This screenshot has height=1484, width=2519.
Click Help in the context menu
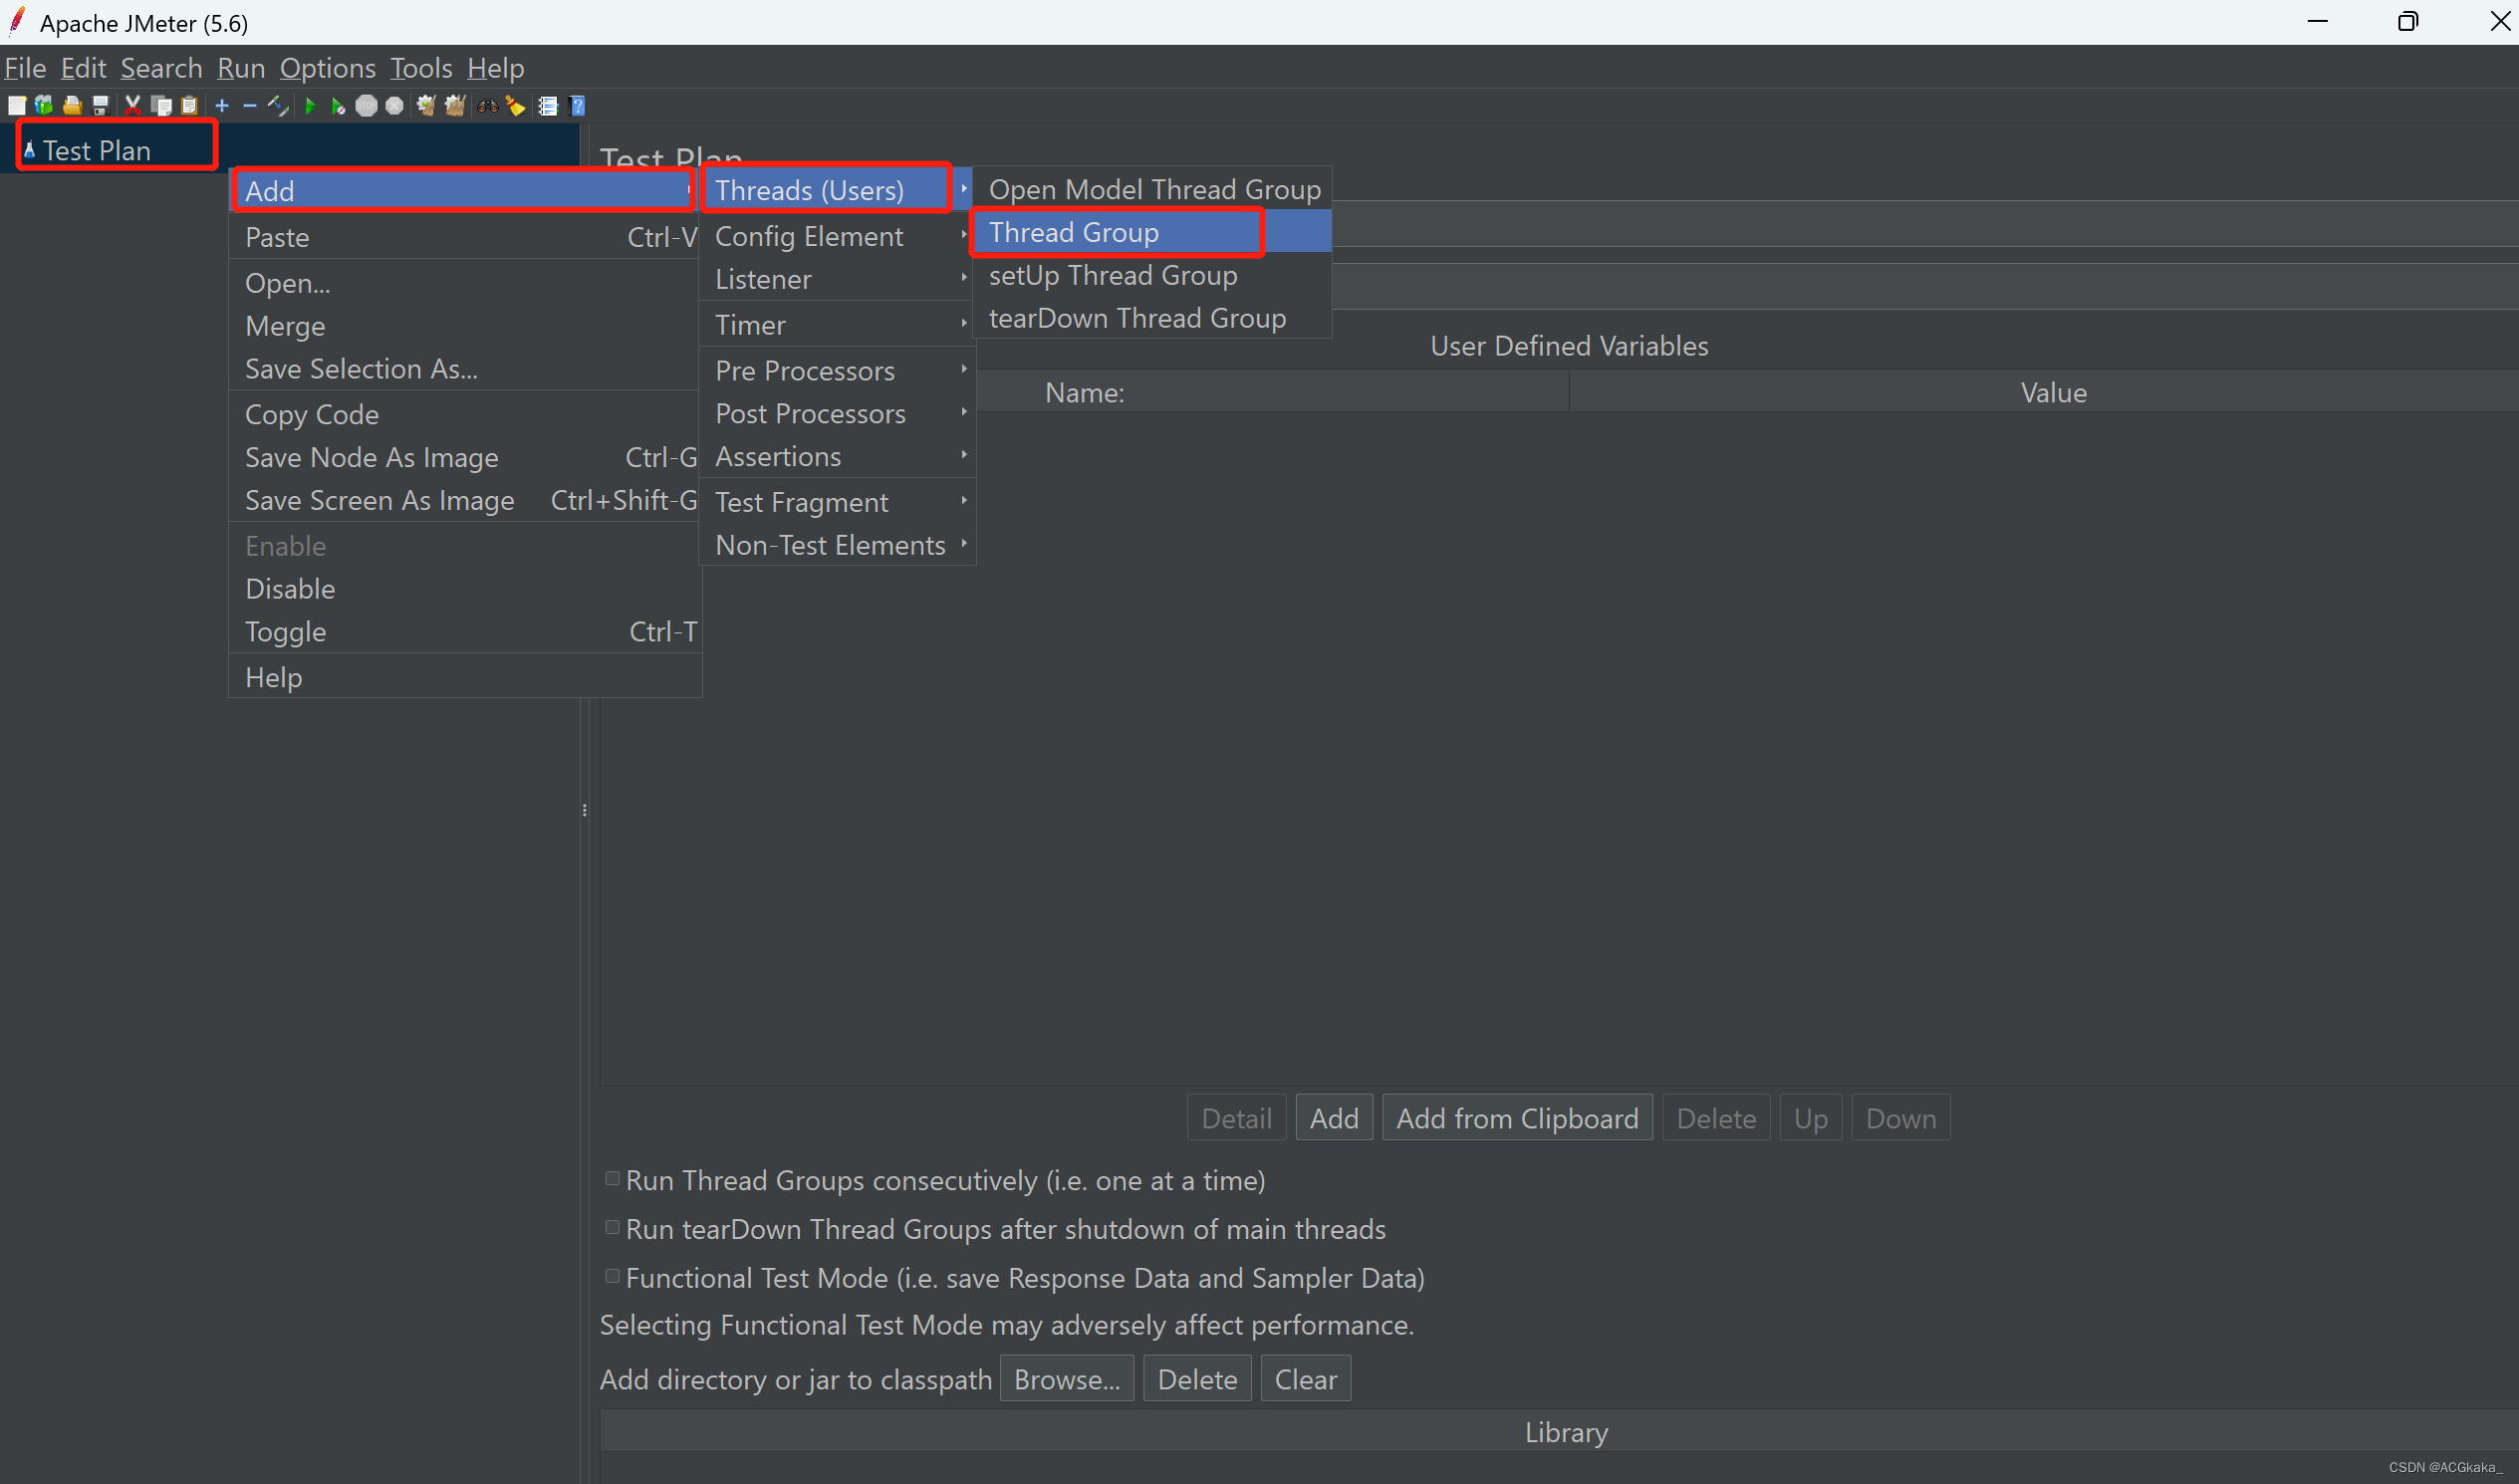pyautogui.click(x=465, y=677)
